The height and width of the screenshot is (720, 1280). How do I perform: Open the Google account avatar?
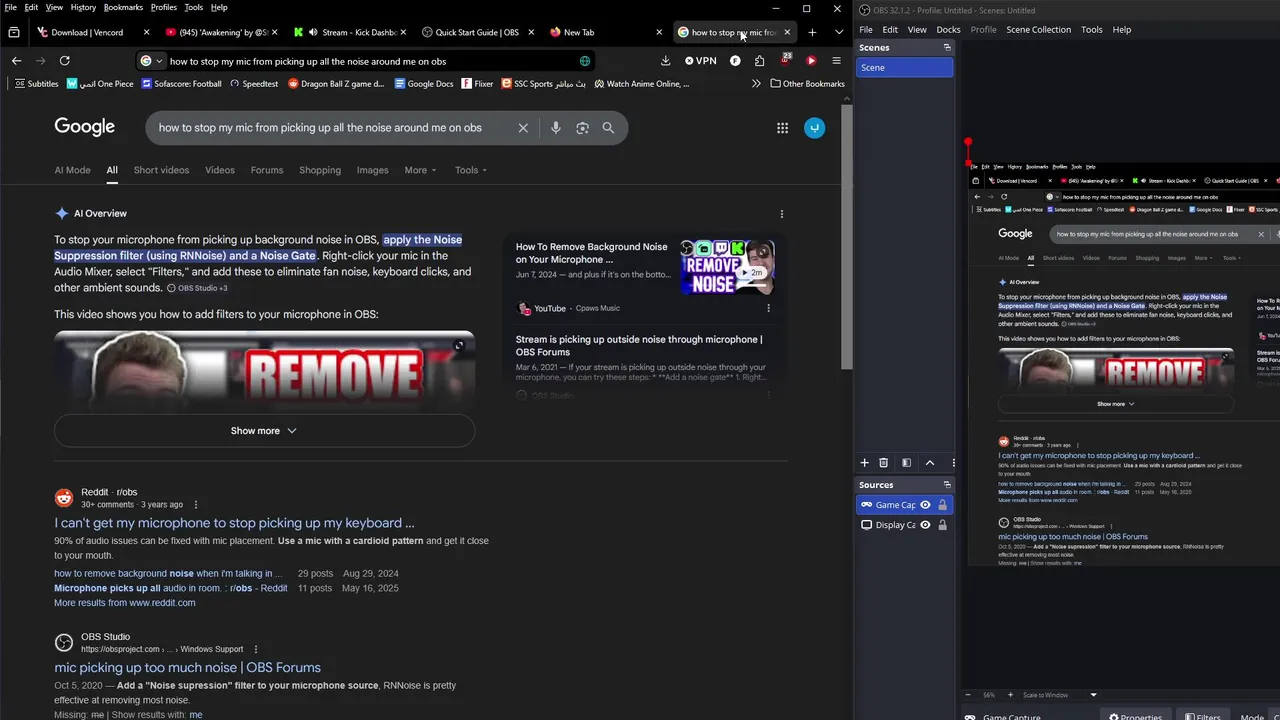coord(815,128)
